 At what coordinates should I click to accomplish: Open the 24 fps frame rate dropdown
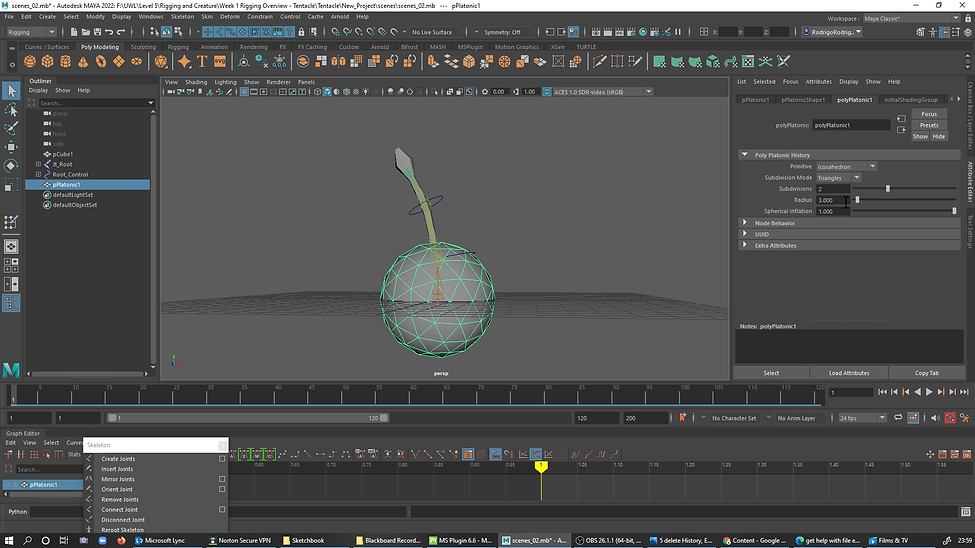click(x=862, y=418)
